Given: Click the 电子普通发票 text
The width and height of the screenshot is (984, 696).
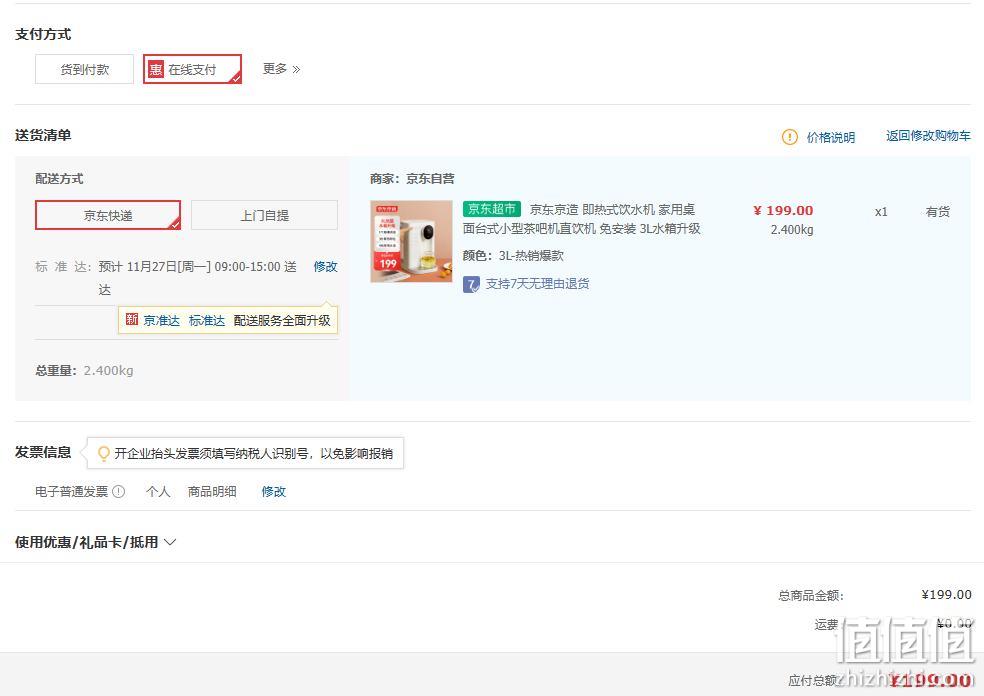Looking at the screenshot, I should pos(72,491).
